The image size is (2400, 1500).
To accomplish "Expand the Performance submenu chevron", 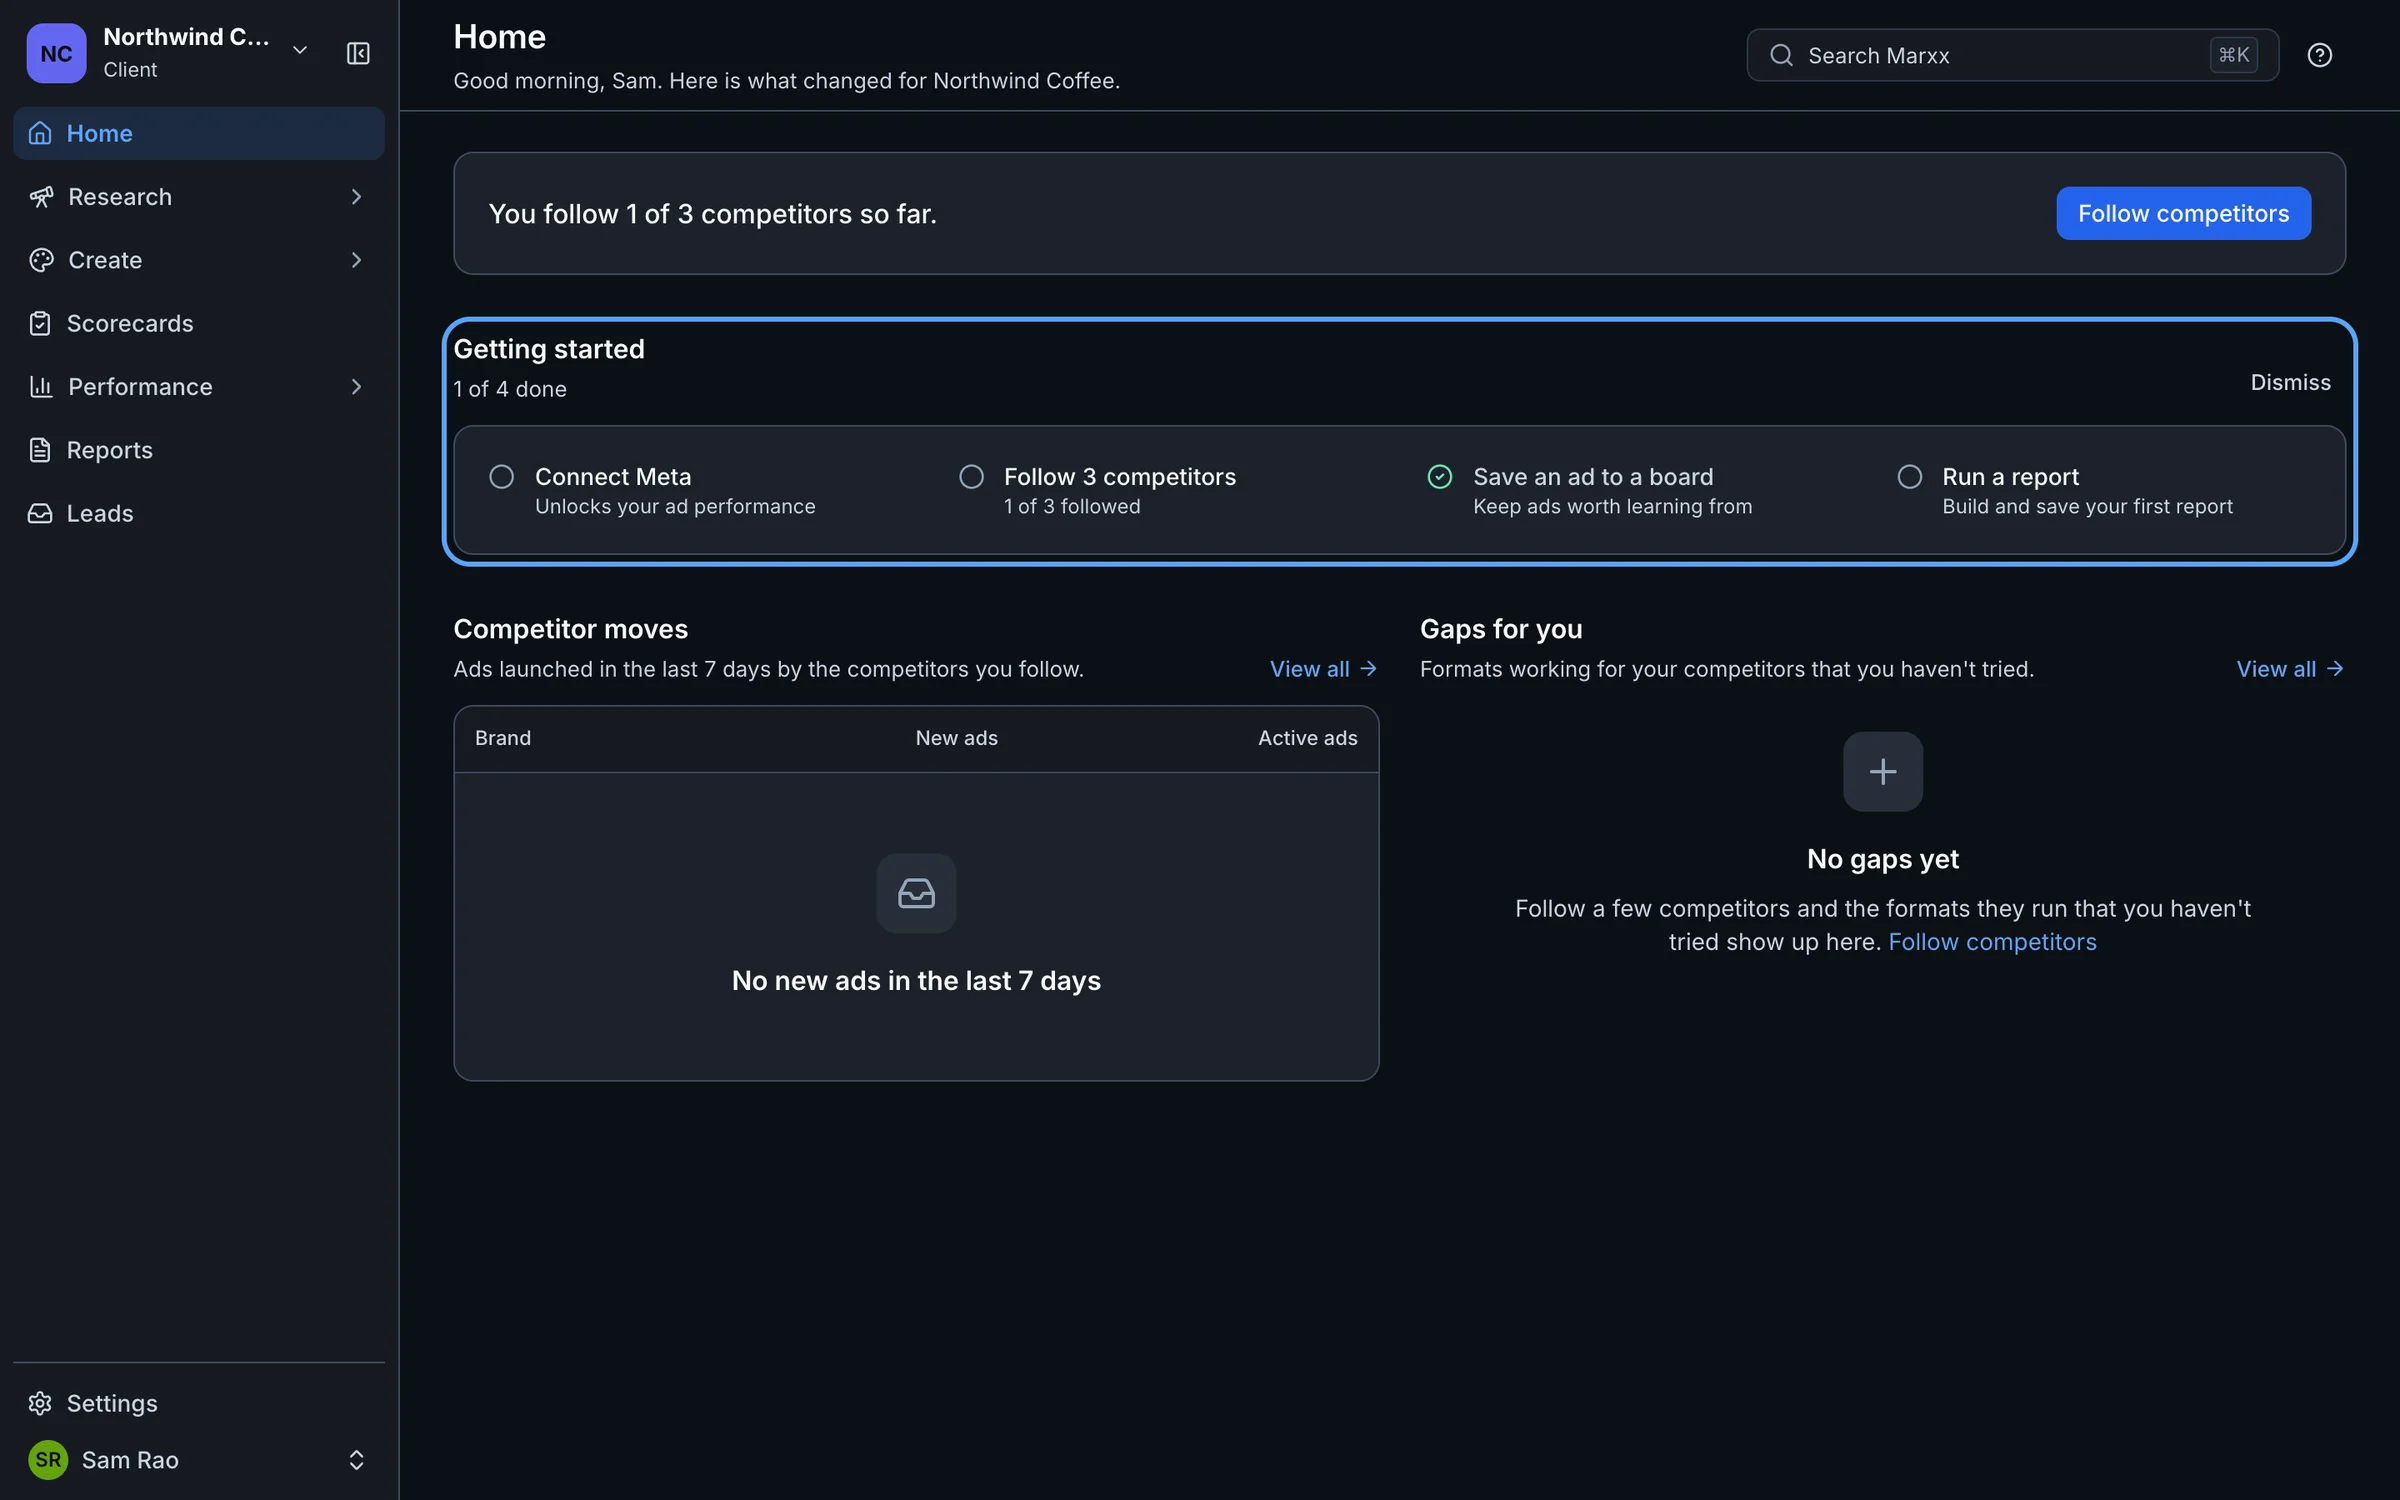I will tap(356, 387).
